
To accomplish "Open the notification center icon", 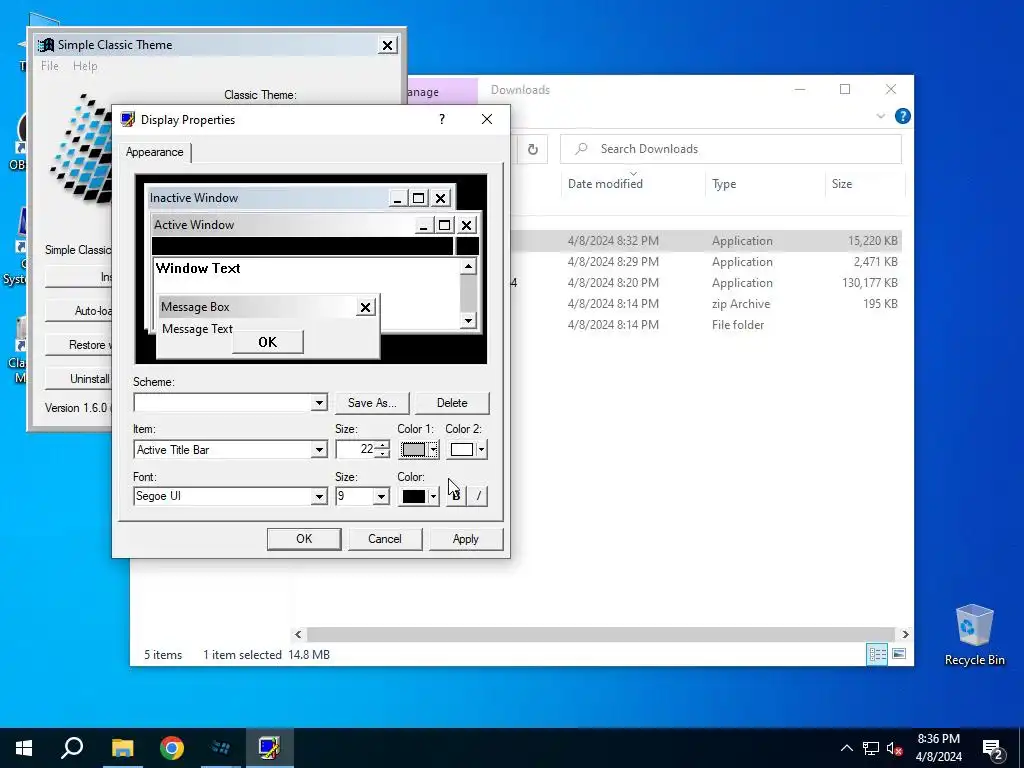I will 993,749.
